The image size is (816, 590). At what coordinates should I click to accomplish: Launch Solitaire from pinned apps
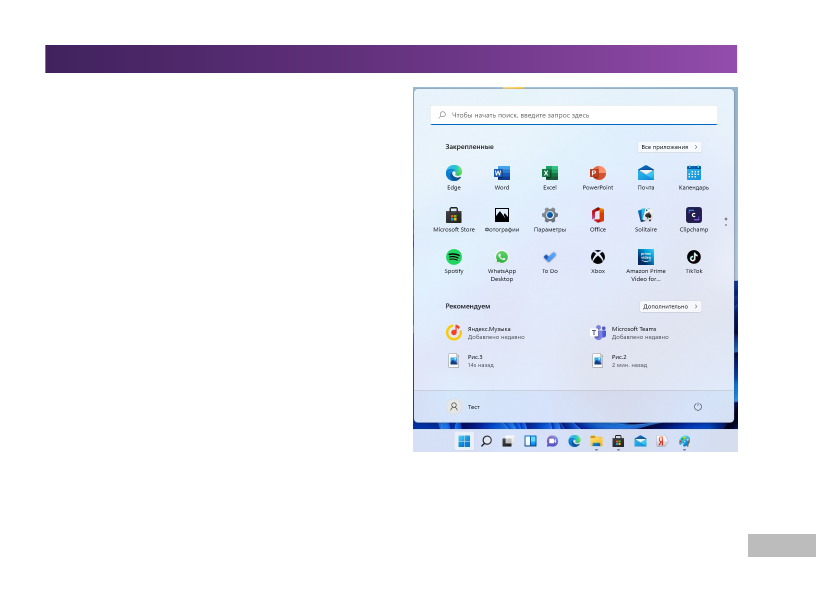click(645, 215)
